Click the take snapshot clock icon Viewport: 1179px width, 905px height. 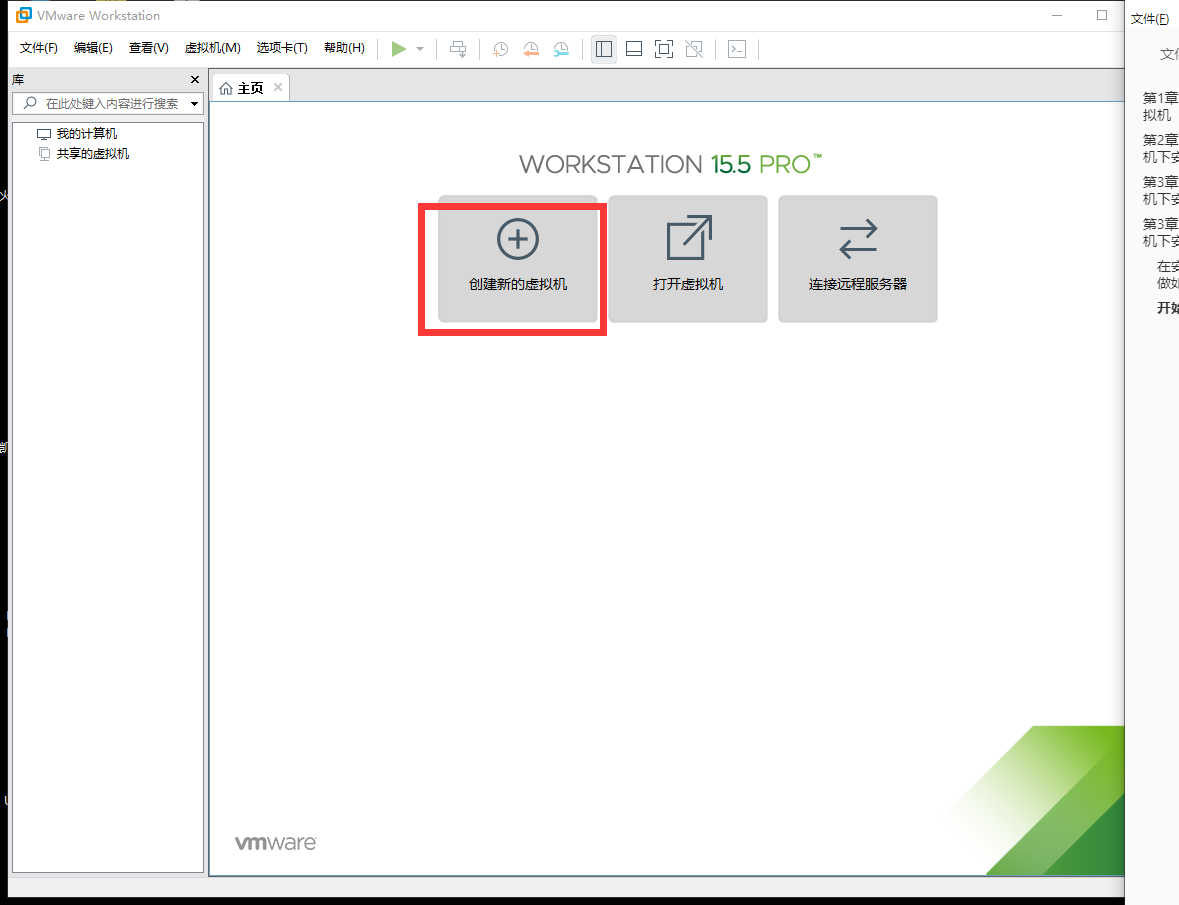500,50
